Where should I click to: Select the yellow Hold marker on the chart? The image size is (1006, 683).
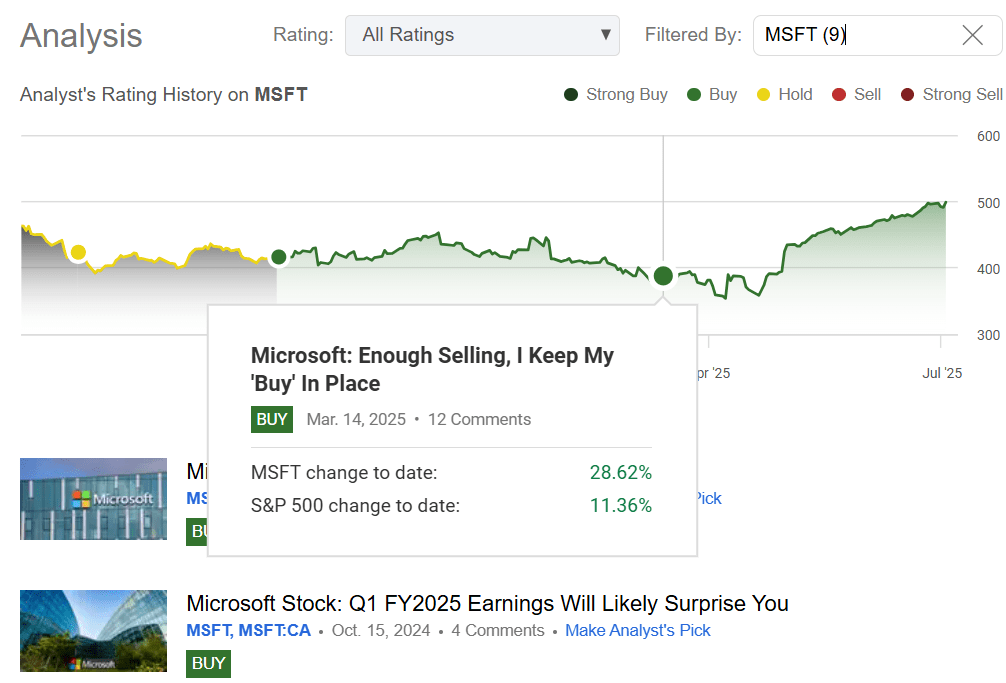79,254
